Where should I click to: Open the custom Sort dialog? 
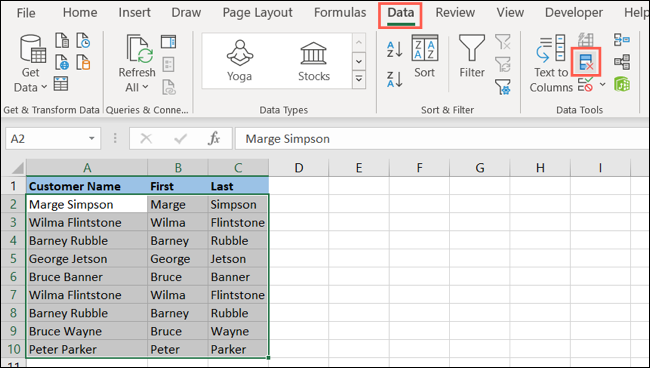coord(424,56)
